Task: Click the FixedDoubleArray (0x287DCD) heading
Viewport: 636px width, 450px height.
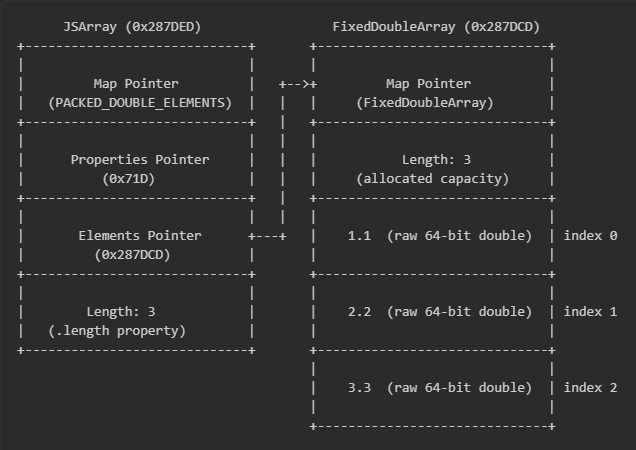Action: 436,26
